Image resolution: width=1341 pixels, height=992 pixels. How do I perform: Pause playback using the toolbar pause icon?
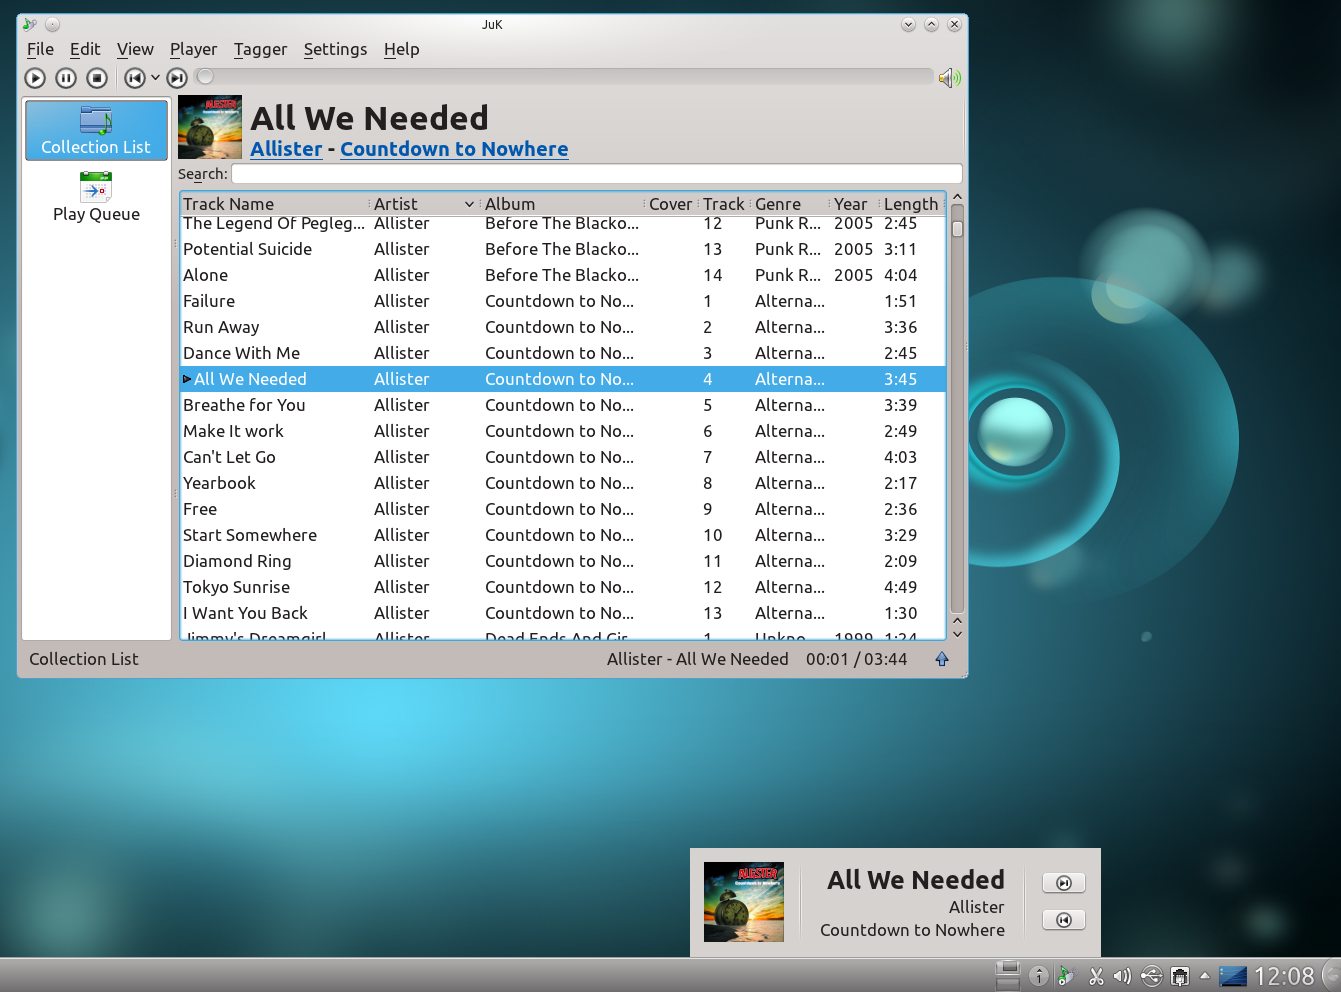[x=66, y=78]
